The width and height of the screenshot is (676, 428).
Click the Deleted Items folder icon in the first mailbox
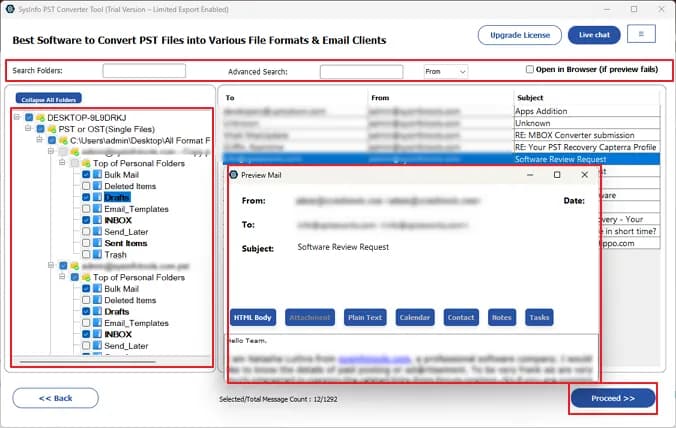97,186
